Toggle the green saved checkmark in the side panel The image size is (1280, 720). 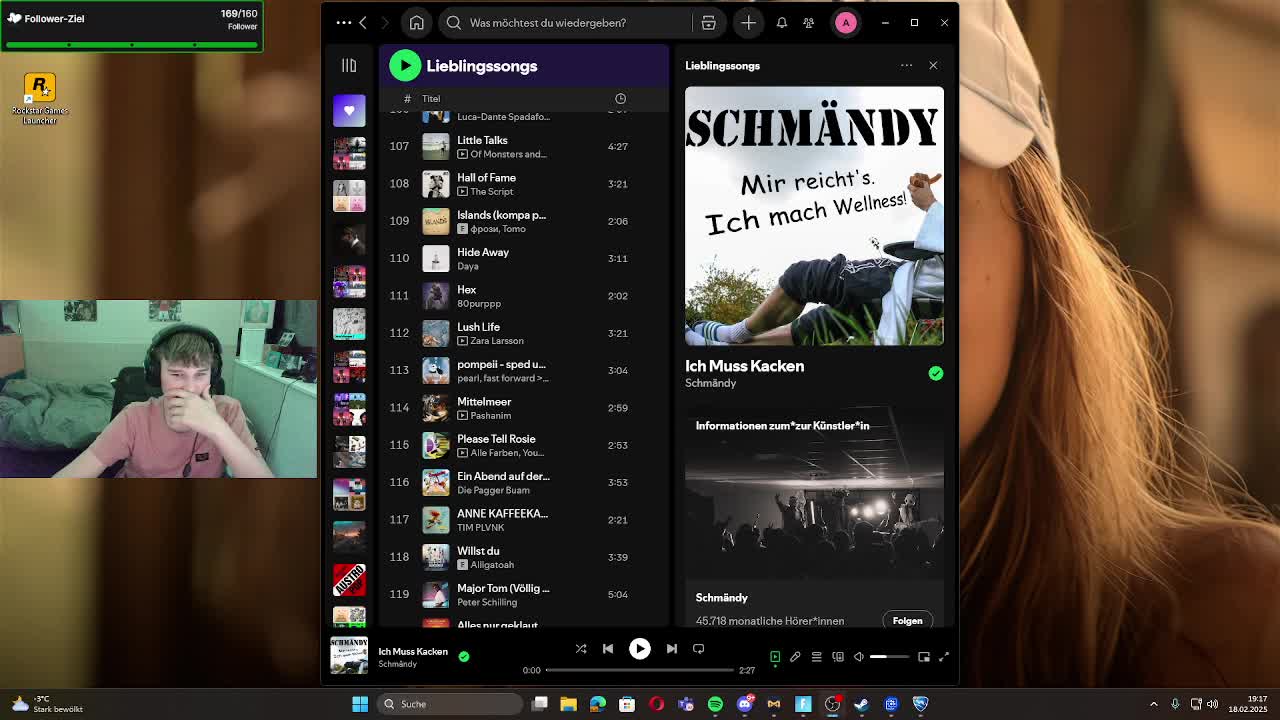click(x=935, y=373)
